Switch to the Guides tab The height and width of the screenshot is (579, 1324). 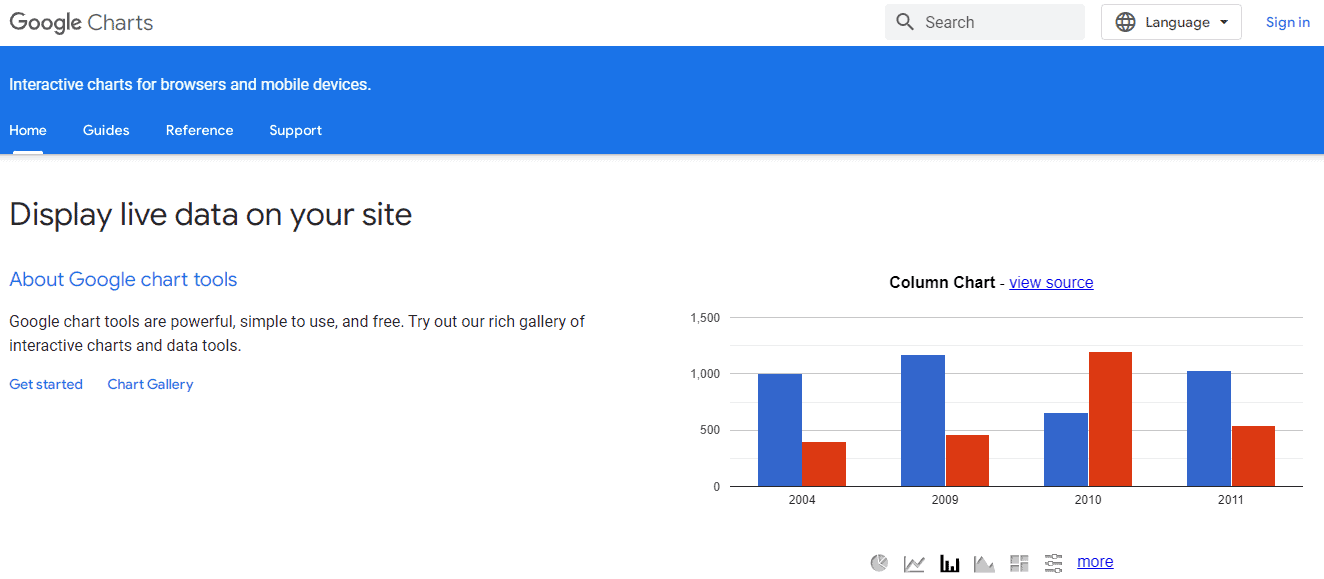(x=106, y=130)
